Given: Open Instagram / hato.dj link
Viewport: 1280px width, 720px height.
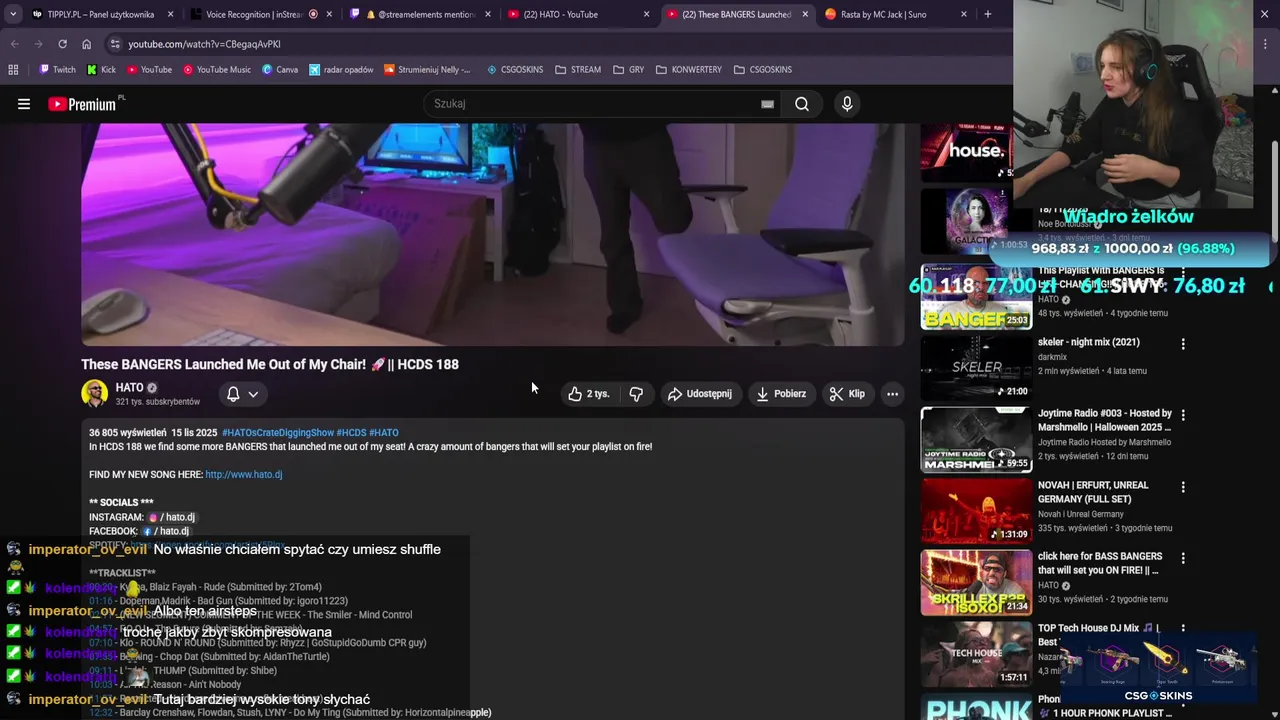Looking at the screenshot, I should [x=172, y=517].
